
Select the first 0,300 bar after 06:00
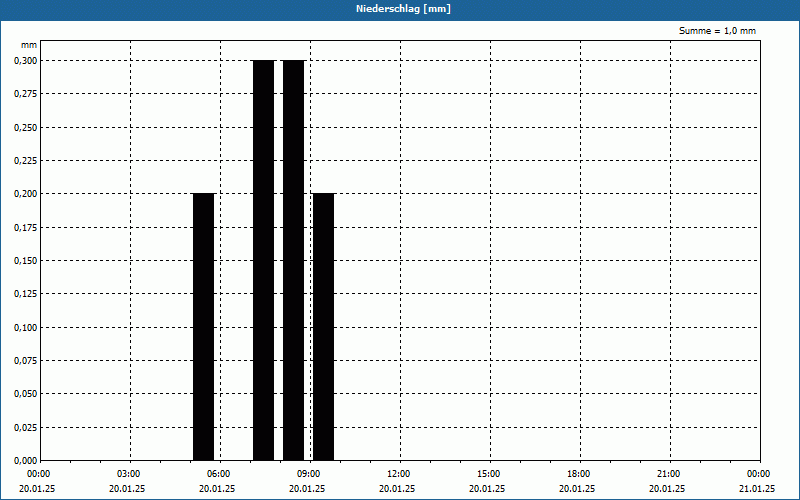point(264,260)
